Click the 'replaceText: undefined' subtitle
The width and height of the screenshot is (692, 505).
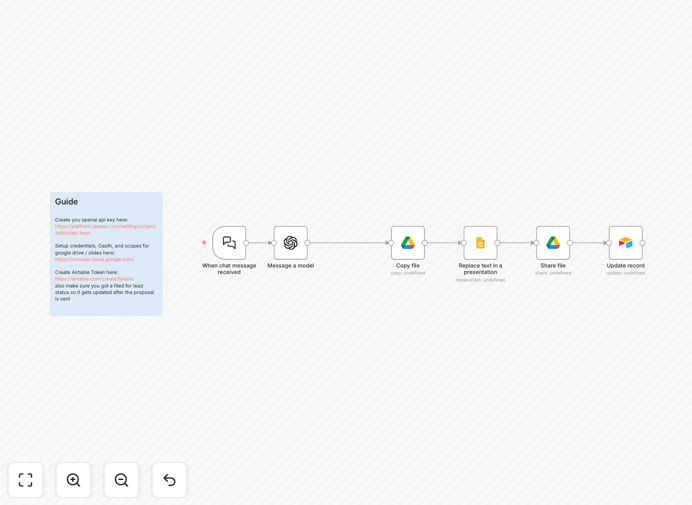coord(480,280)
